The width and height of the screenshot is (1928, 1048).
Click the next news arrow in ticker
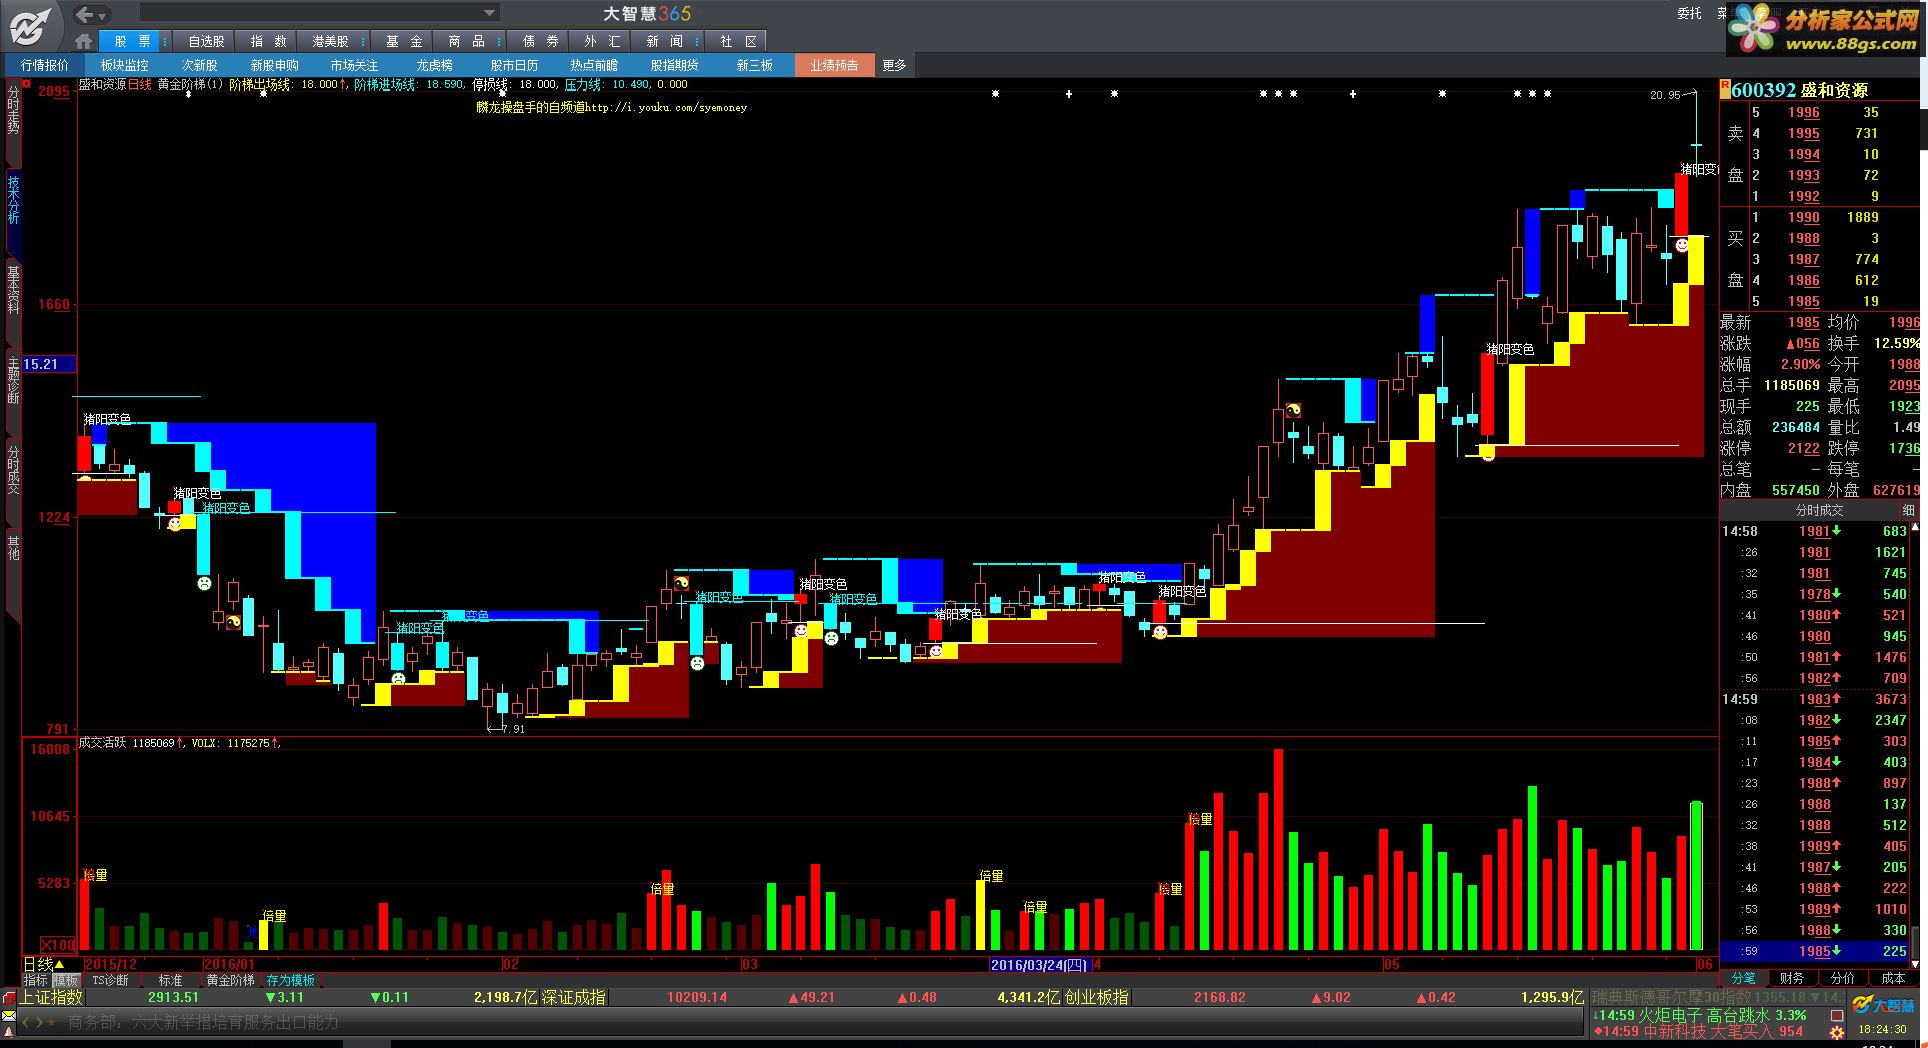pos(39,1022)
